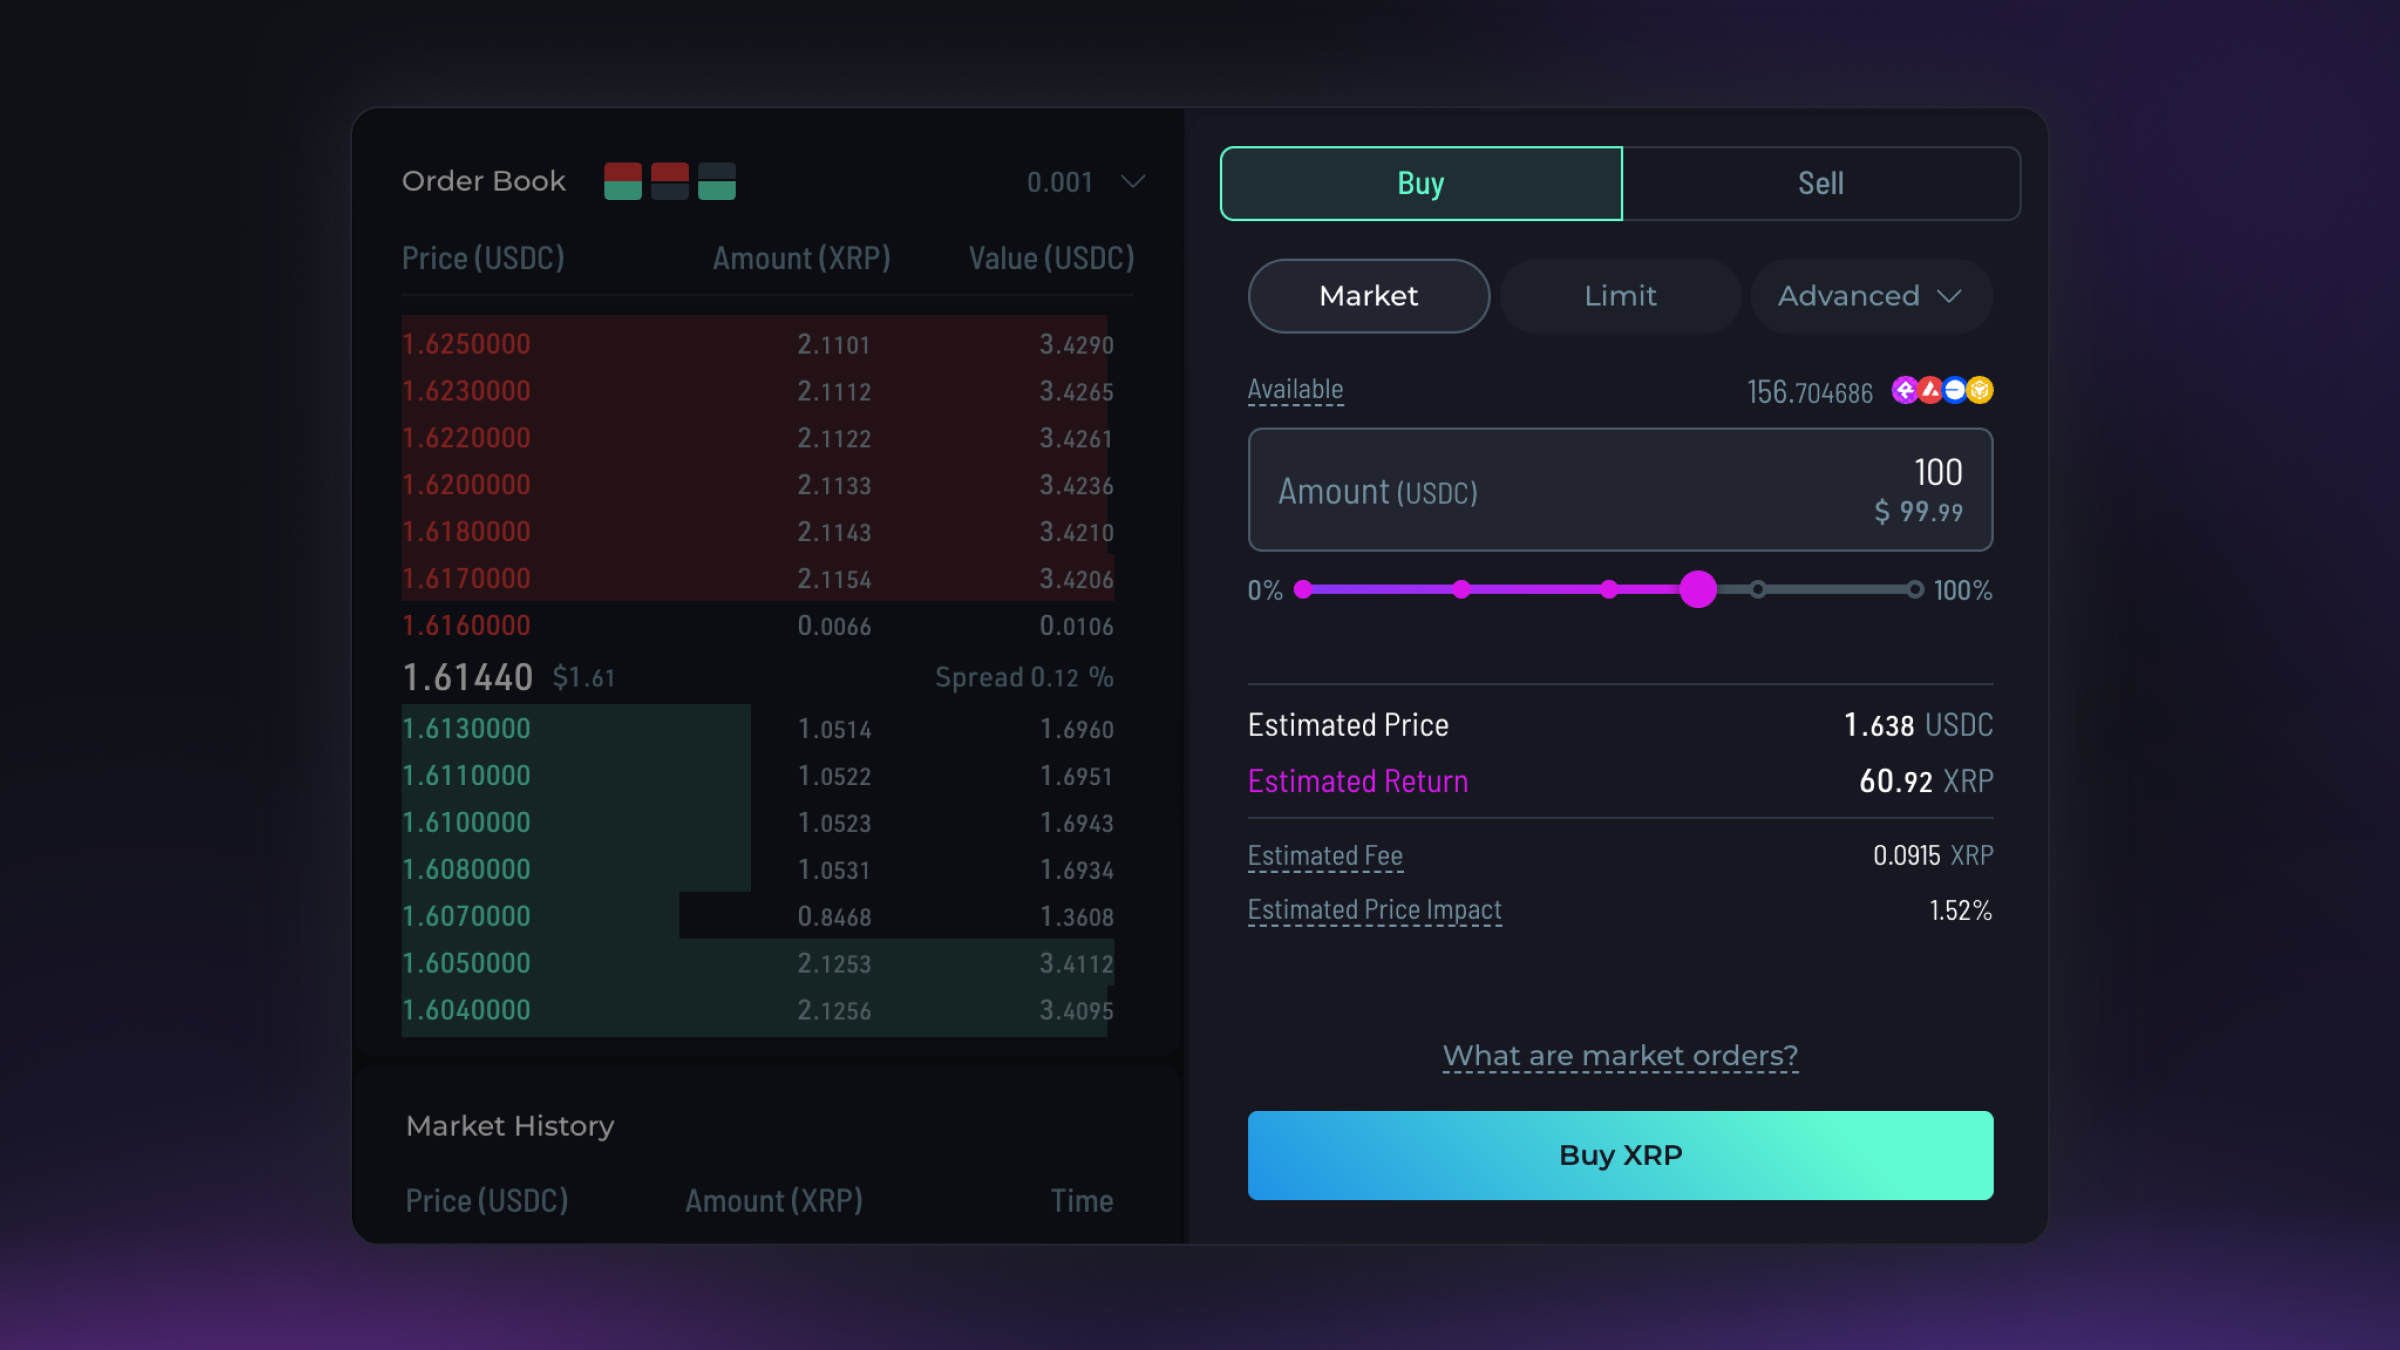This screenshot has width=2400, height=1350.
Task: Select the bid row priced 1.6100000
Action: 758,823
